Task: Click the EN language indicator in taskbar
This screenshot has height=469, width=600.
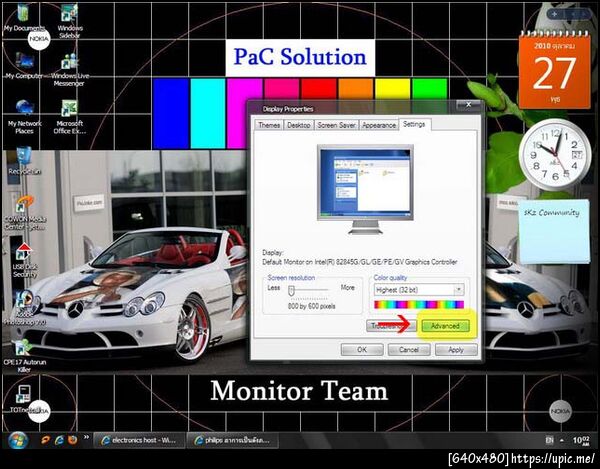Action: click(549, 441)
